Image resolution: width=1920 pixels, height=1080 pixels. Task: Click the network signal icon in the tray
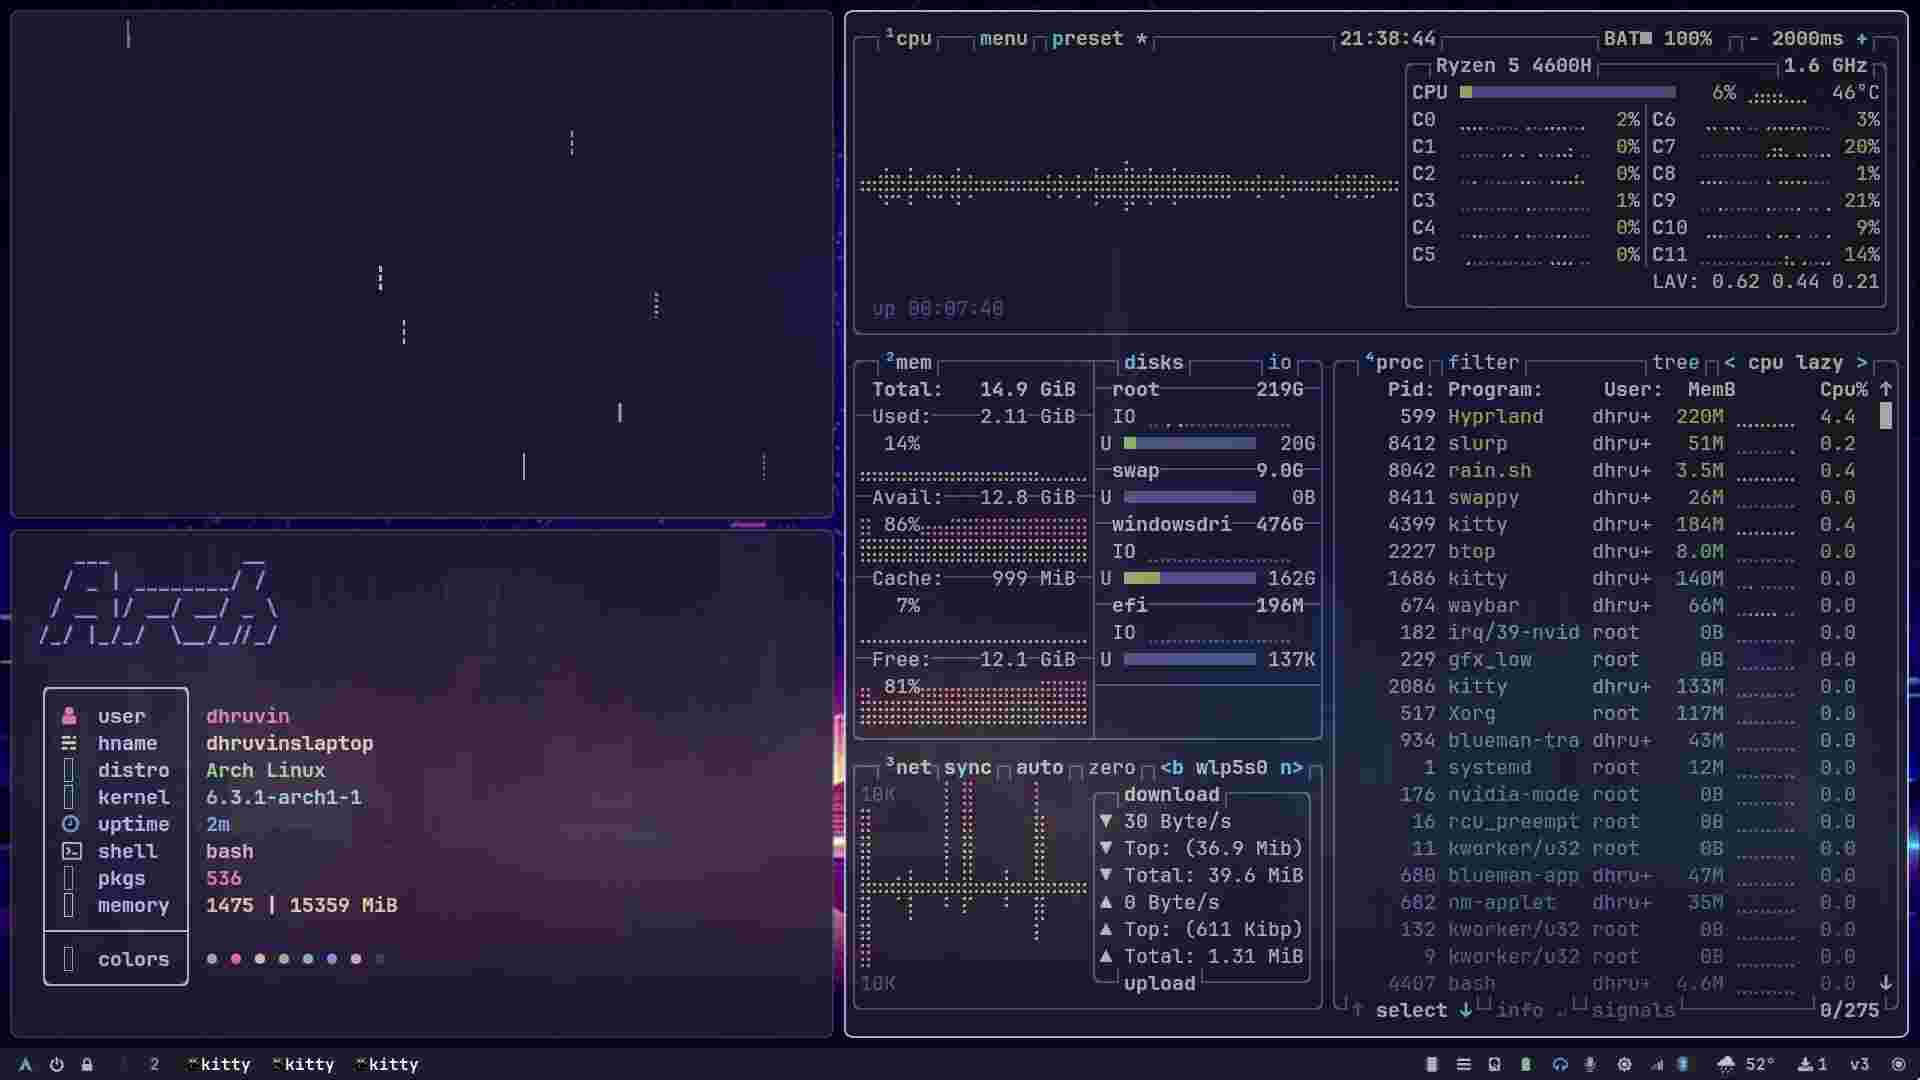tap(1658, 1065)
